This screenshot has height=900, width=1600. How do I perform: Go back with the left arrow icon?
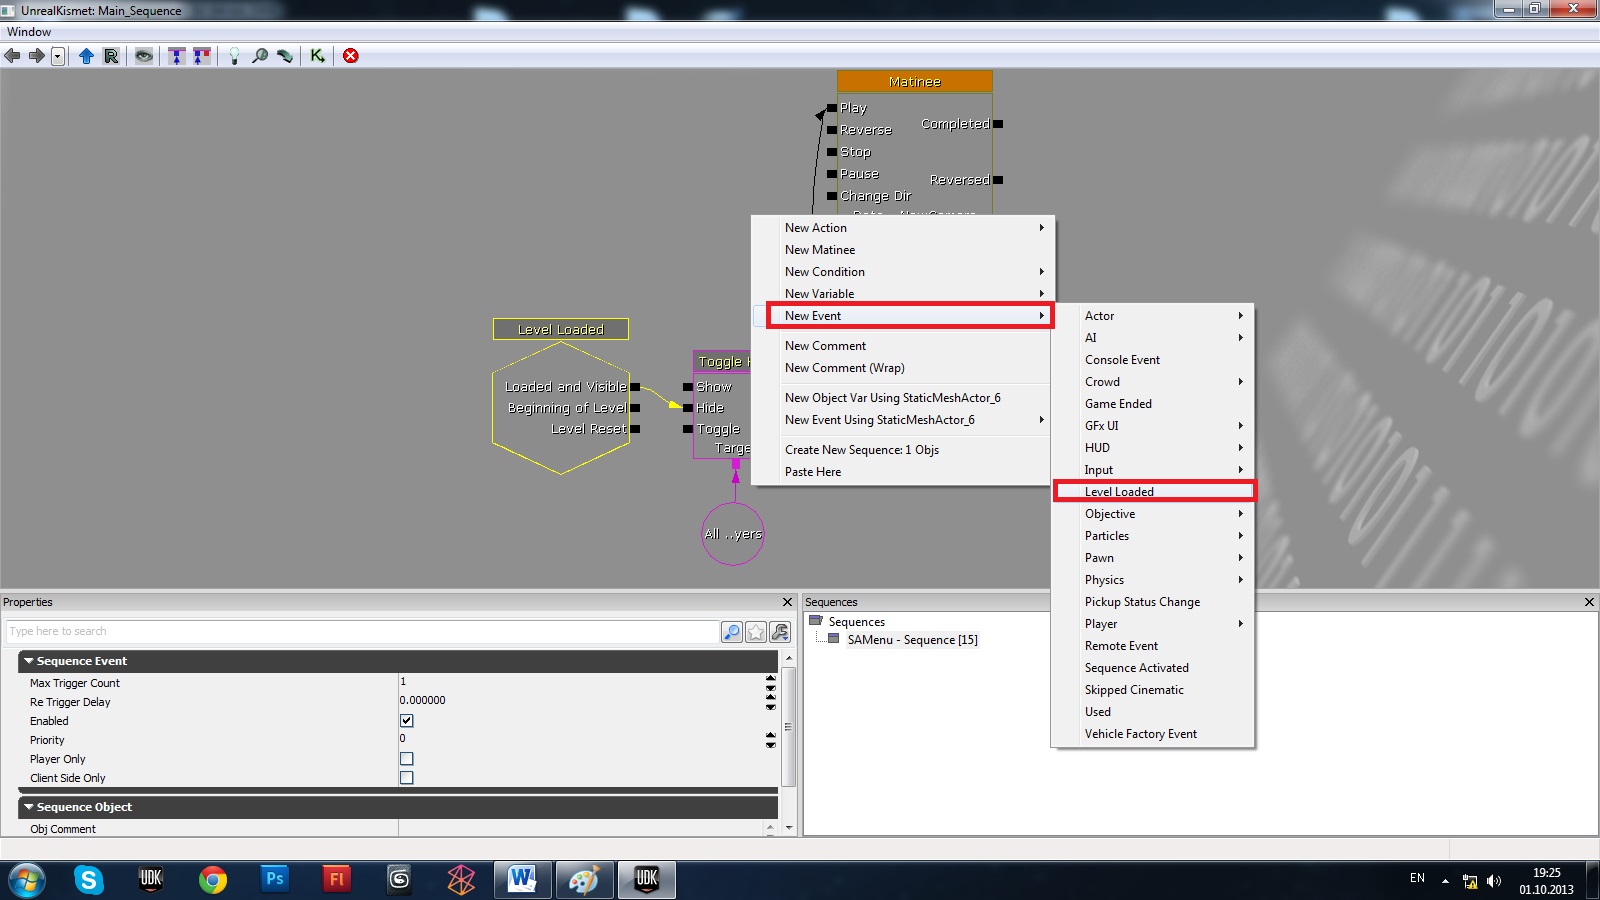coord(12,56)
